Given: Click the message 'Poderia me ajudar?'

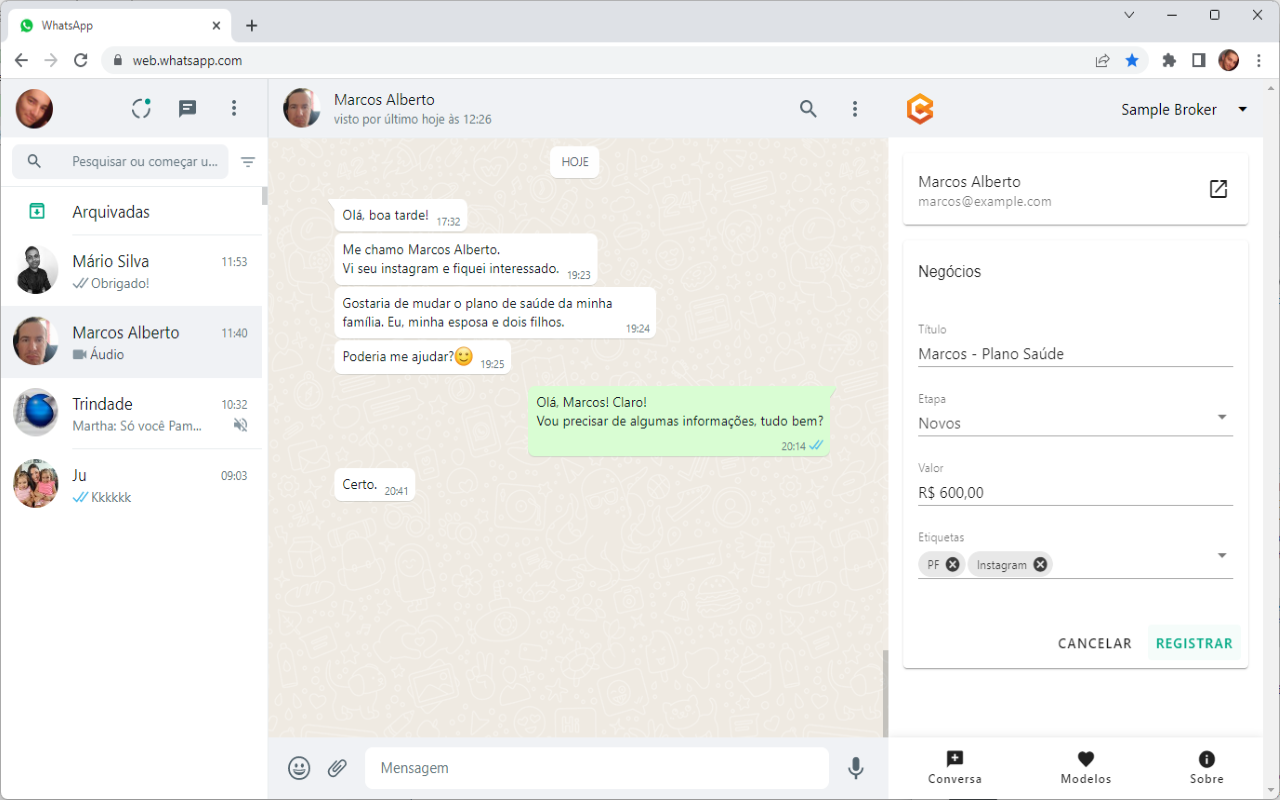Looking at the screenshot, I should (422, 357).
